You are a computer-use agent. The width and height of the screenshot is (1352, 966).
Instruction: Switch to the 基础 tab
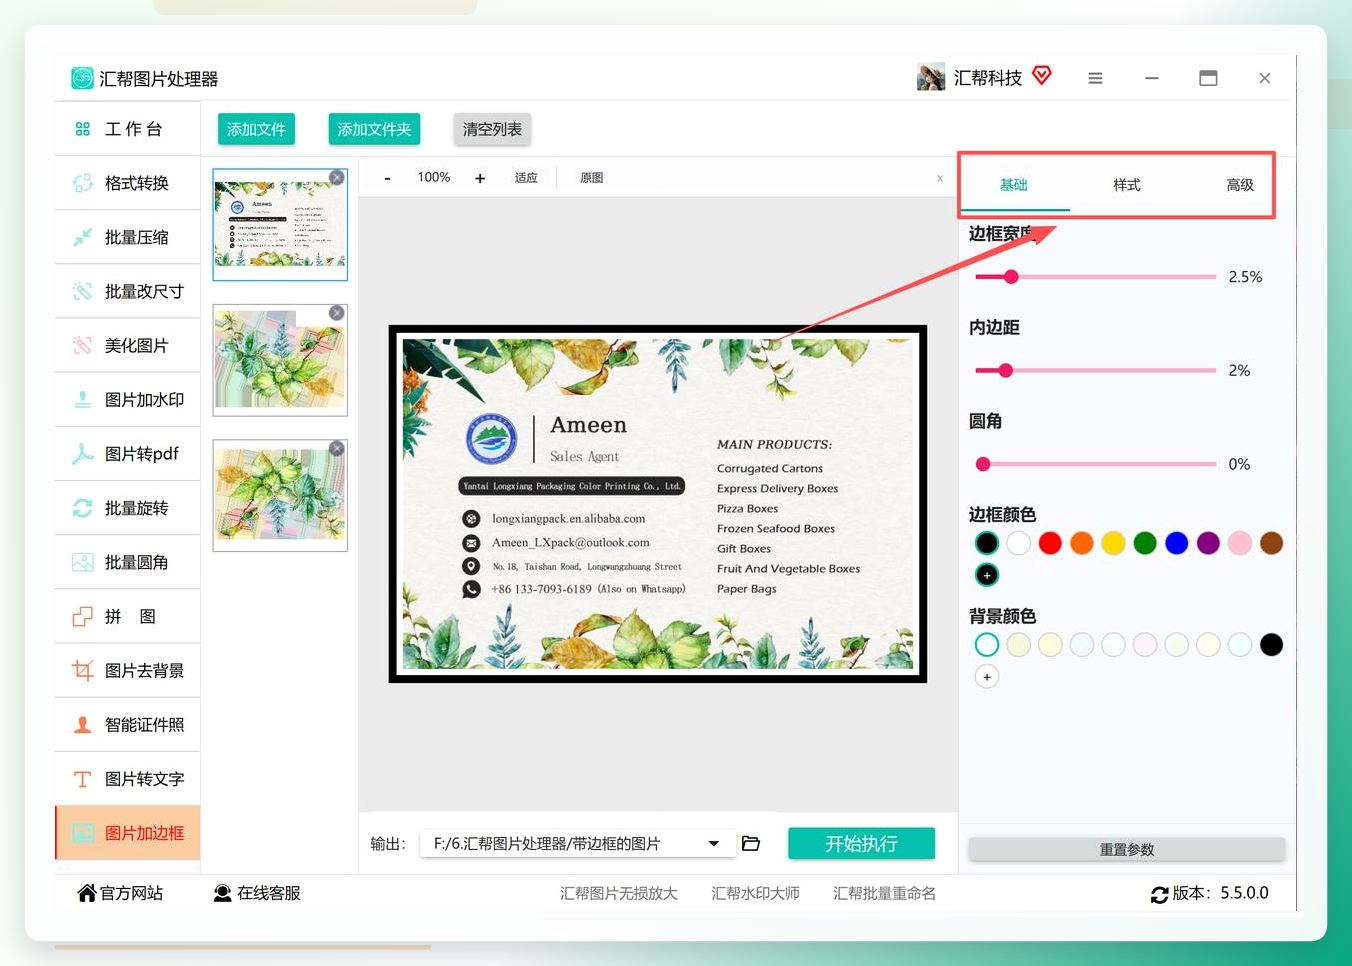[1014, 185]
